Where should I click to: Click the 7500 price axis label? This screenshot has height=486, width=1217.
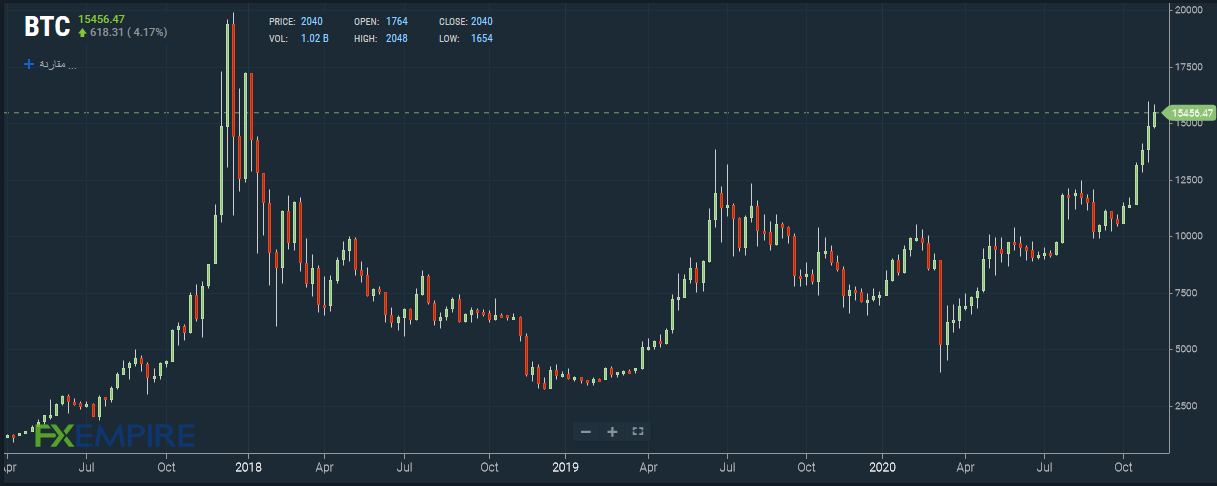click(x=1187, y=293)
